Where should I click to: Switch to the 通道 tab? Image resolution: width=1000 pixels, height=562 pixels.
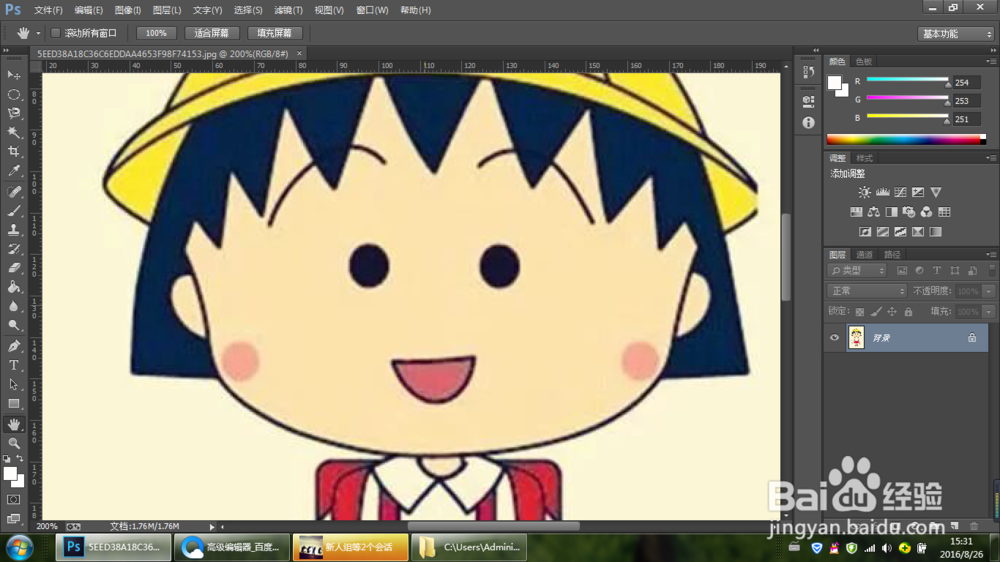click(864, 255)
